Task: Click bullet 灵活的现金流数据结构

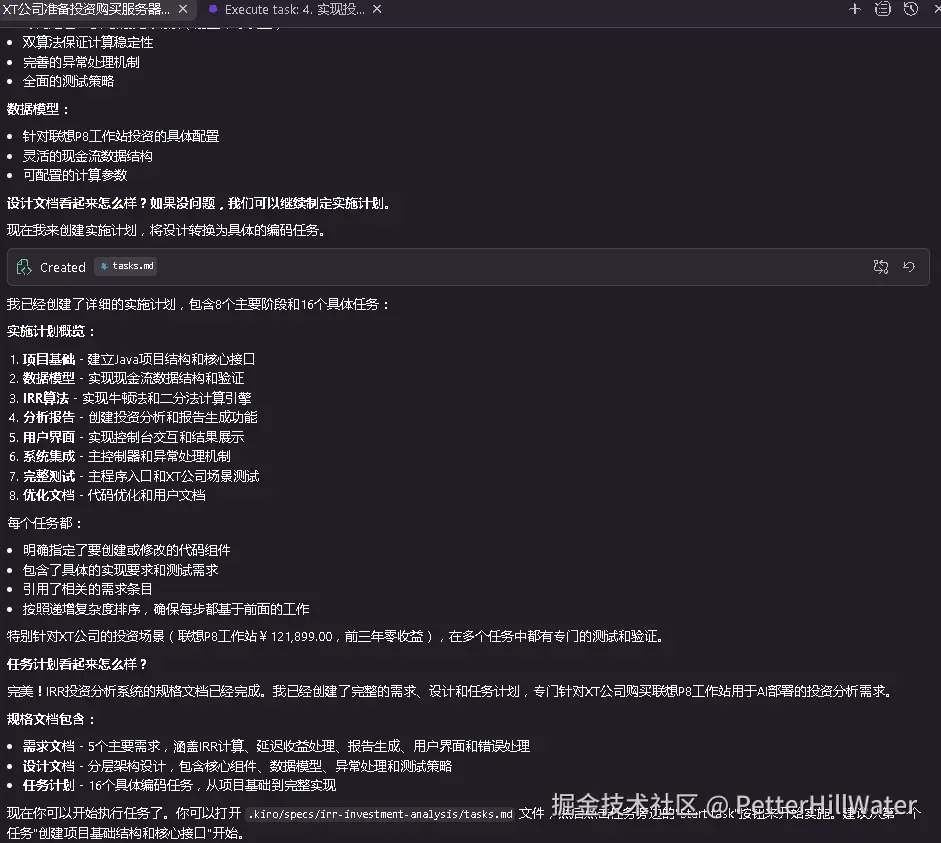Action: [x=88, y=156]
